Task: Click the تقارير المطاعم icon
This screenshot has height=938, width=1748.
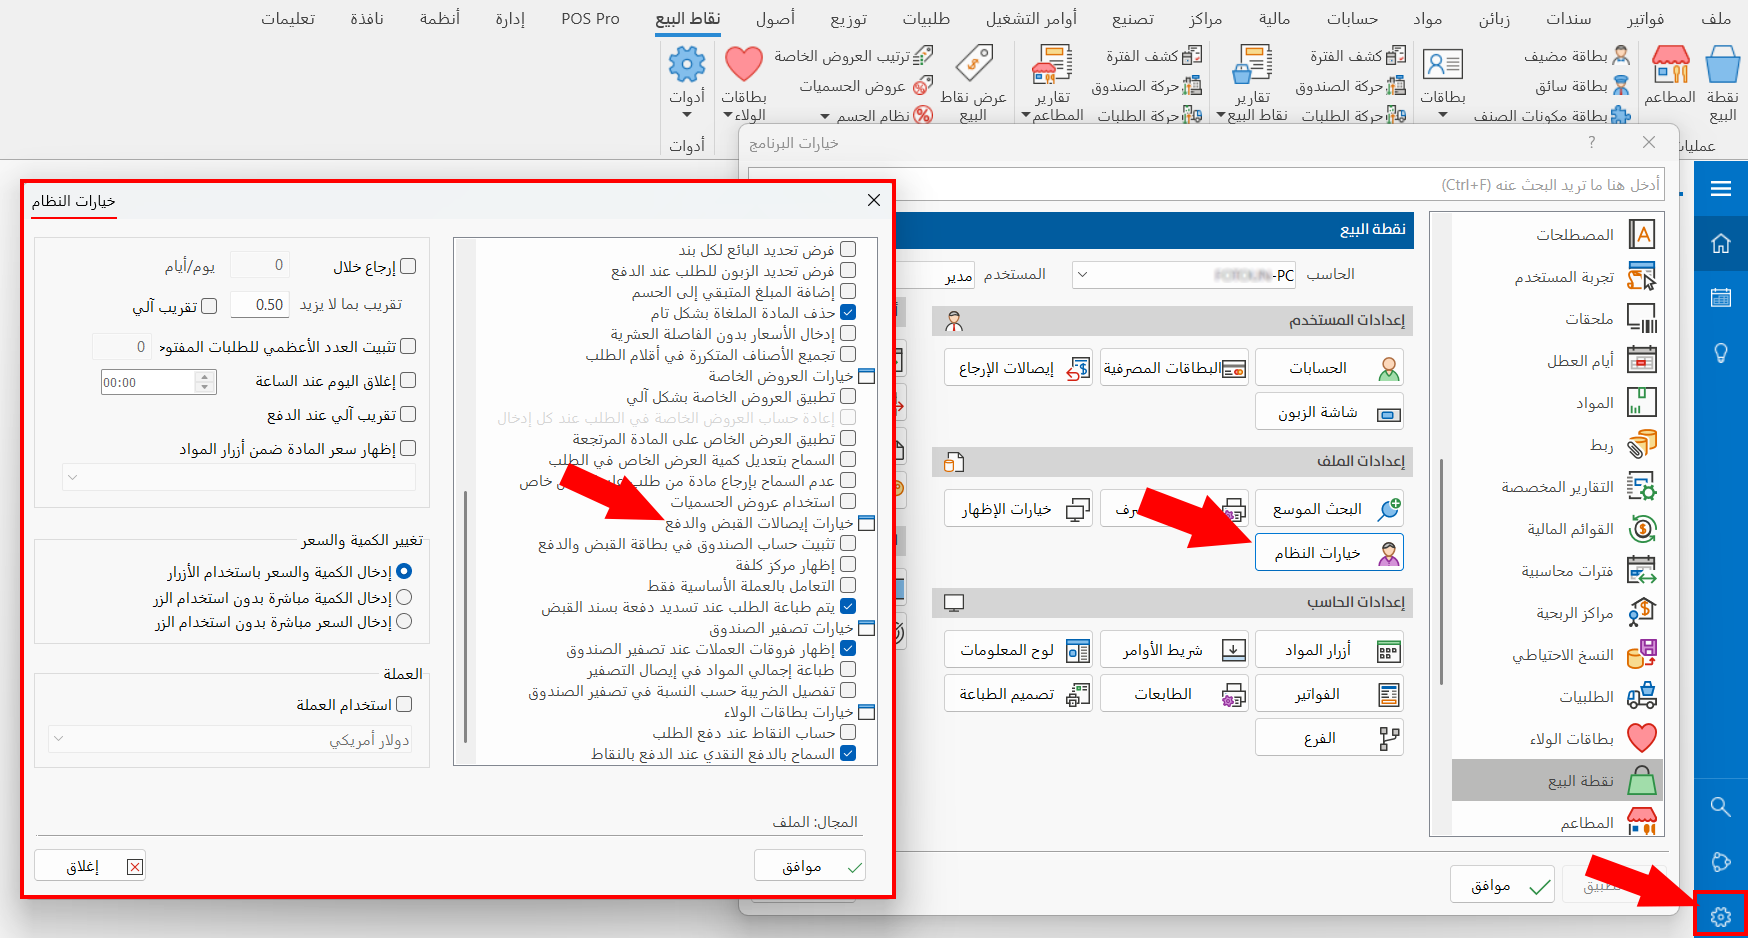Action: tap(1052, 83)
